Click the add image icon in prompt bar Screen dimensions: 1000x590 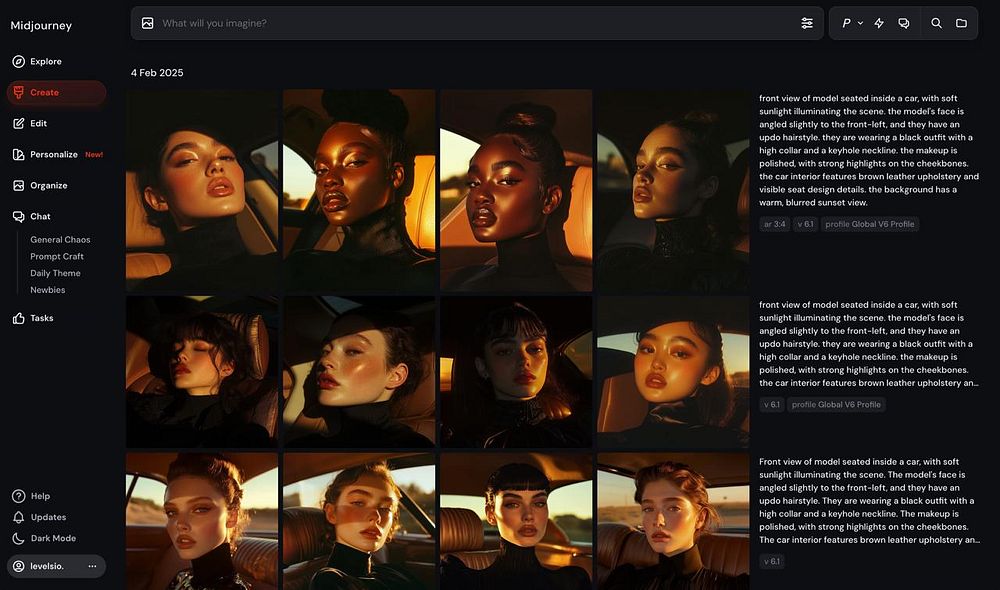tap(147, 23)
